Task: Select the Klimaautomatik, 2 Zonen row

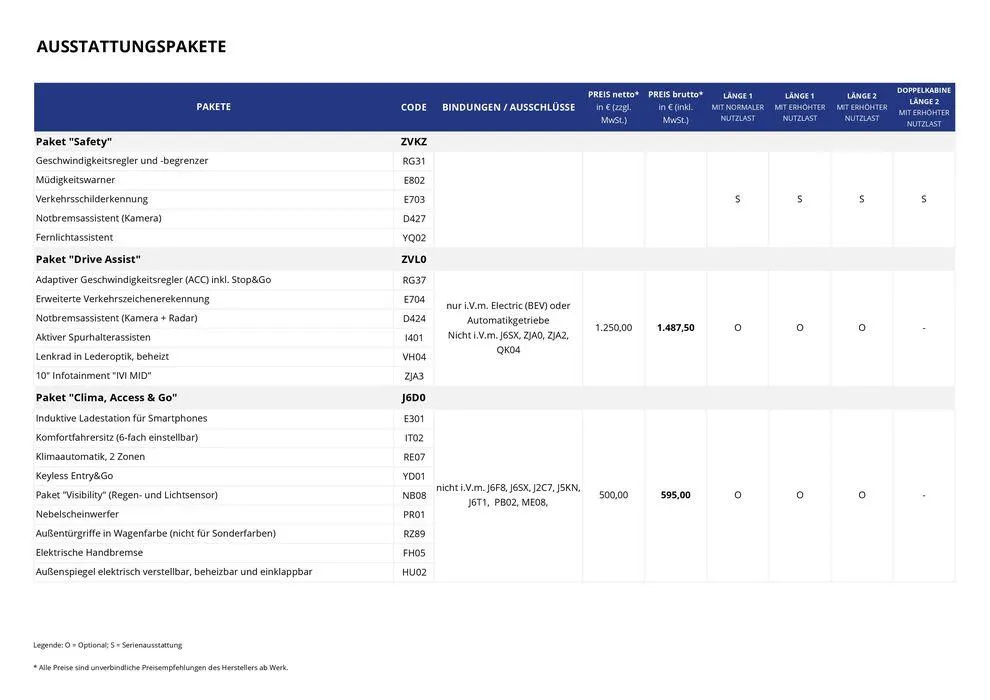Action: coord(90,457)
